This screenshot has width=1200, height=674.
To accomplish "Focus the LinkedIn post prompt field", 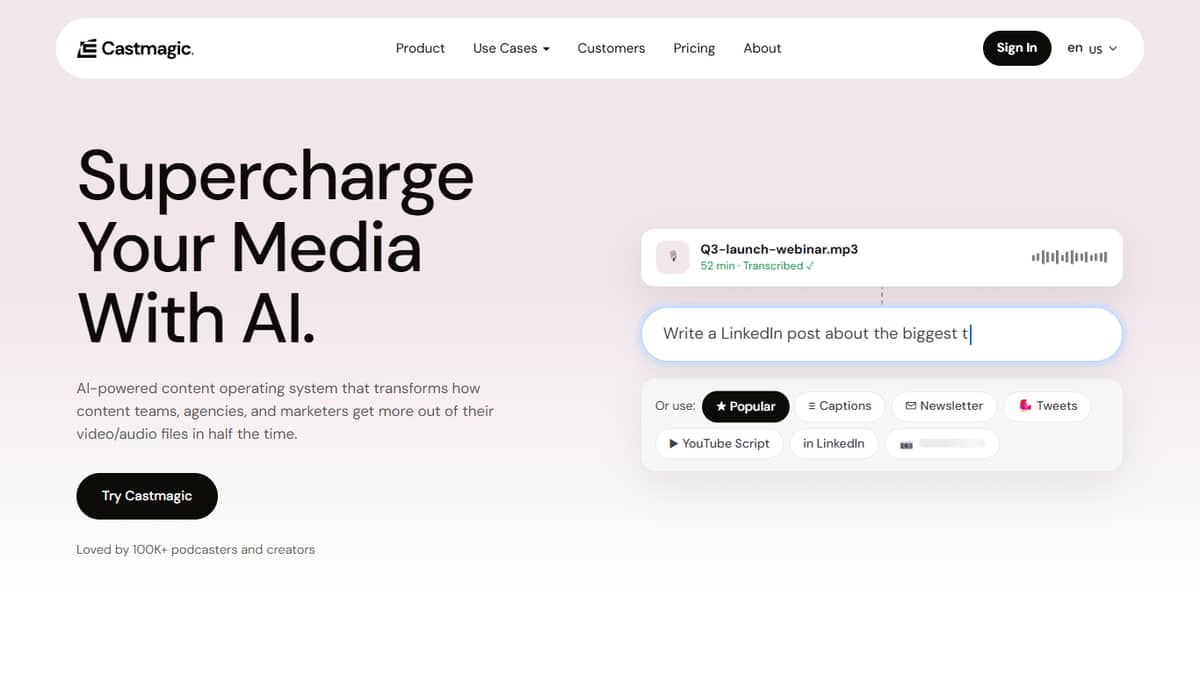I will (882, 334).
